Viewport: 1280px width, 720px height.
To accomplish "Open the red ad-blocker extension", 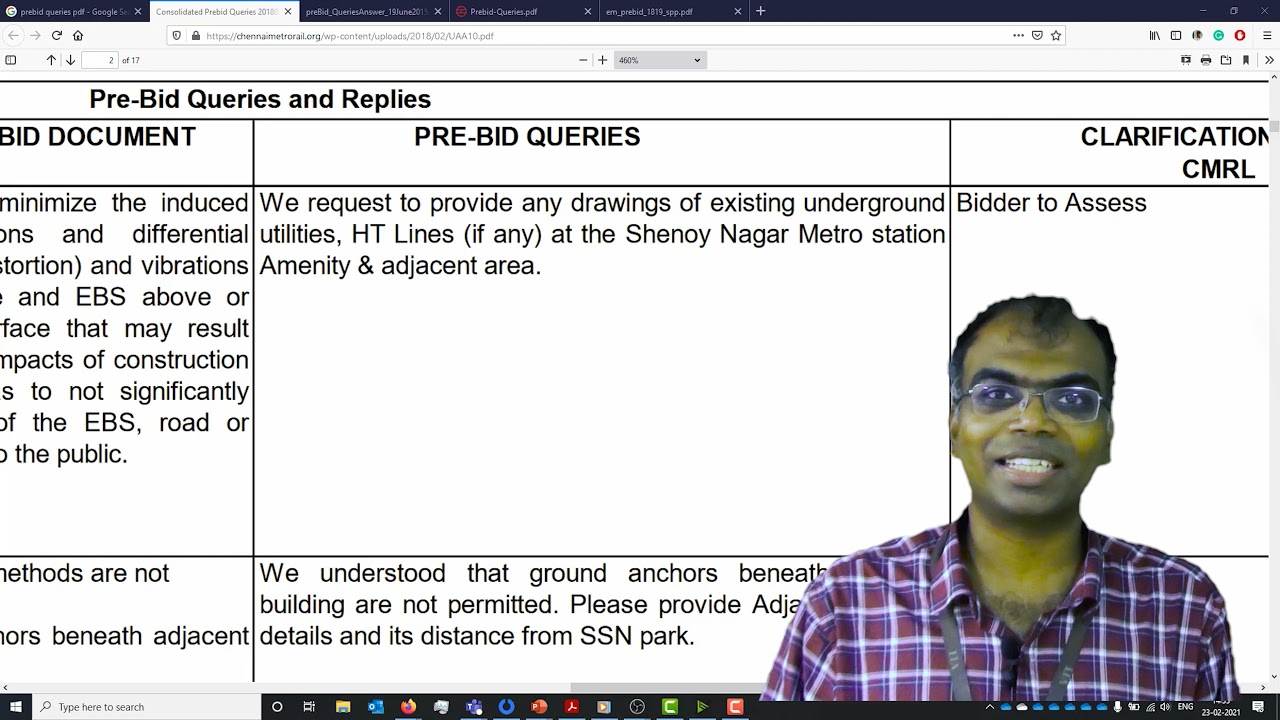I will (1240, 35).
